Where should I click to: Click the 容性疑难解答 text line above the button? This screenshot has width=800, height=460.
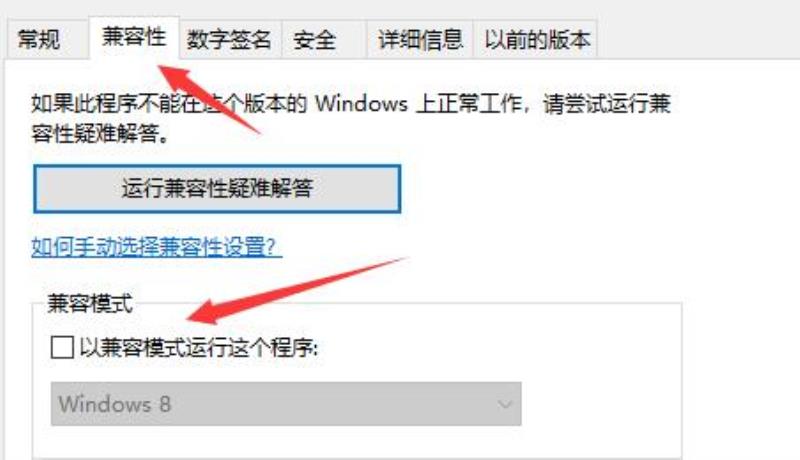point(100,134)
